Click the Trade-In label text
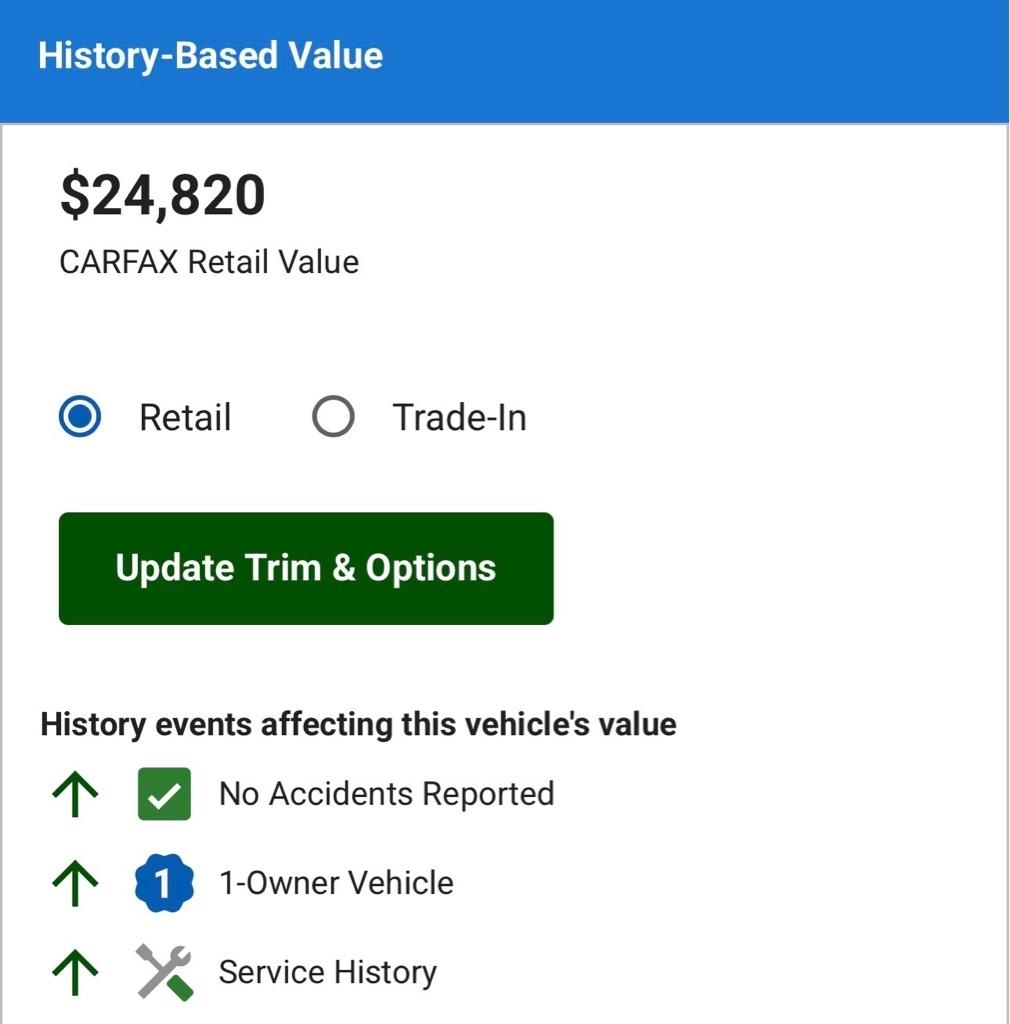The image size is (1010, 1024). [x=459, y=417]
